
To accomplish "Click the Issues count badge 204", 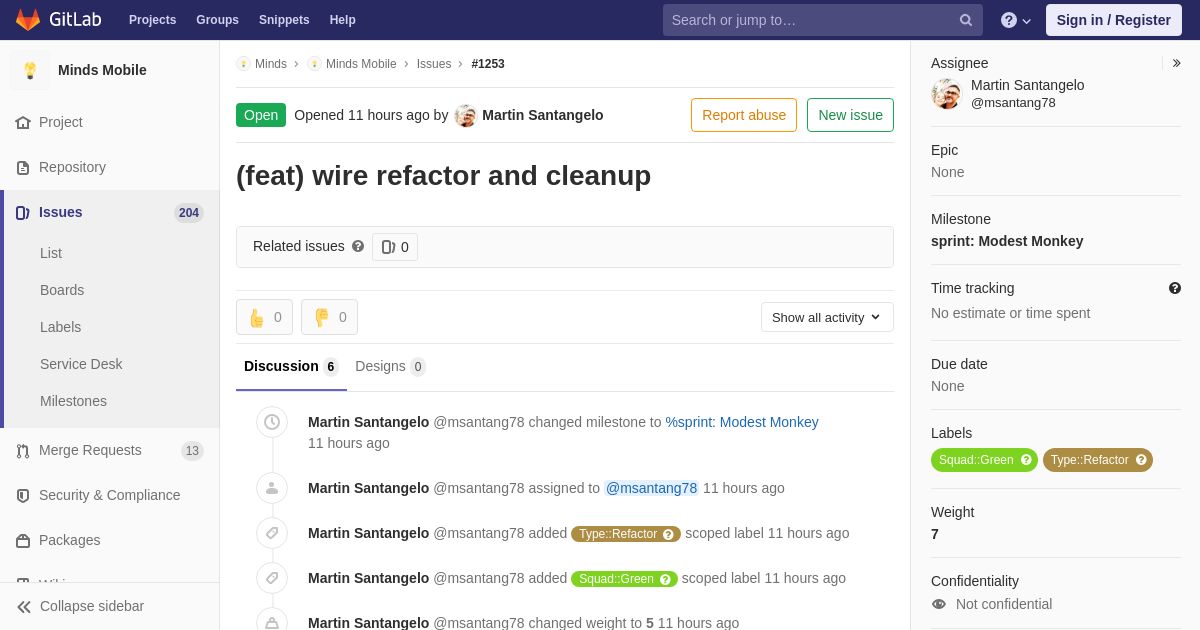I will click(189, 212).
